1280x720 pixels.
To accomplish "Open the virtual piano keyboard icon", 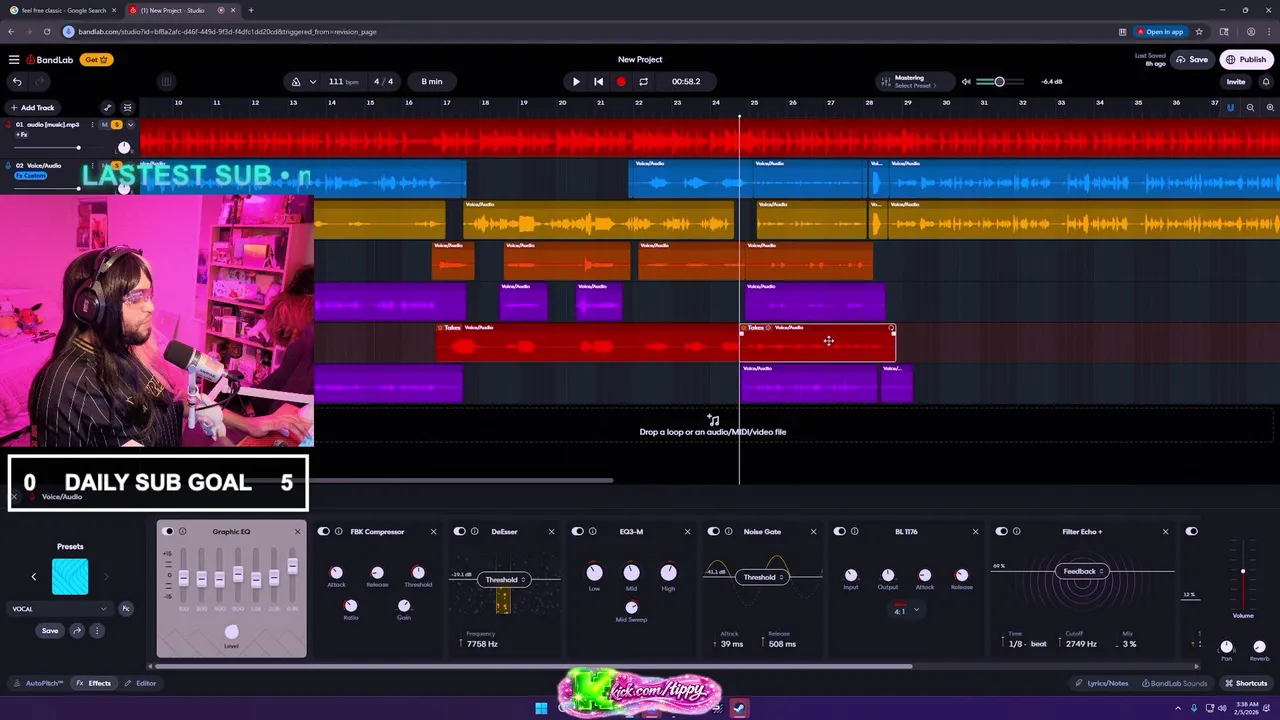I will pos(167,82).
